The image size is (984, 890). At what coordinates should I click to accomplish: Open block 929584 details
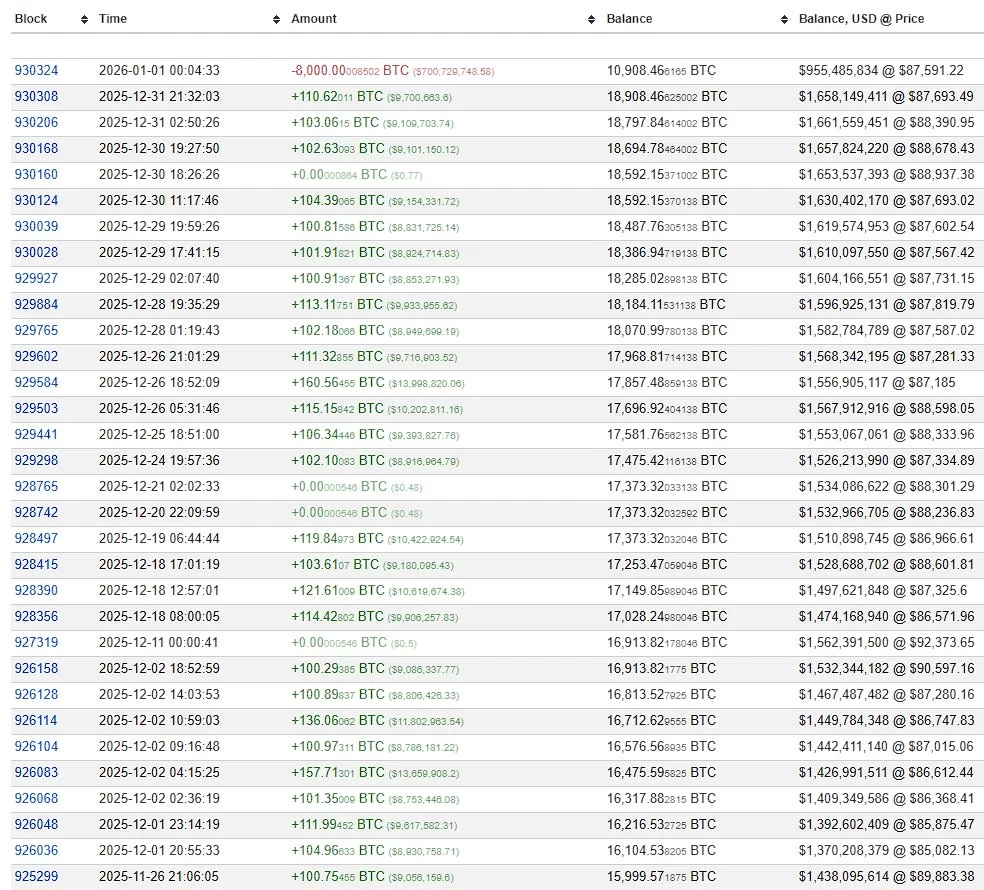(x=35, y=382)
